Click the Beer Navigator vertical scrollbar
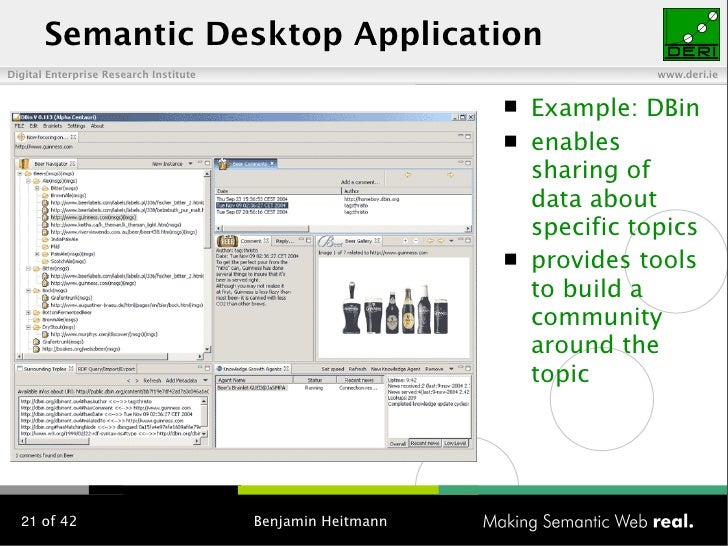The width and height of the screenshot is (728, 546). point(207,262)
